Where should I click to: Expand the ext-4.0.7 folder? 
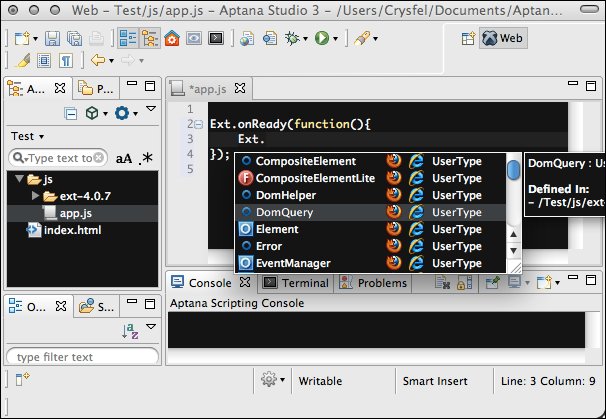click(x=35, y=196)
